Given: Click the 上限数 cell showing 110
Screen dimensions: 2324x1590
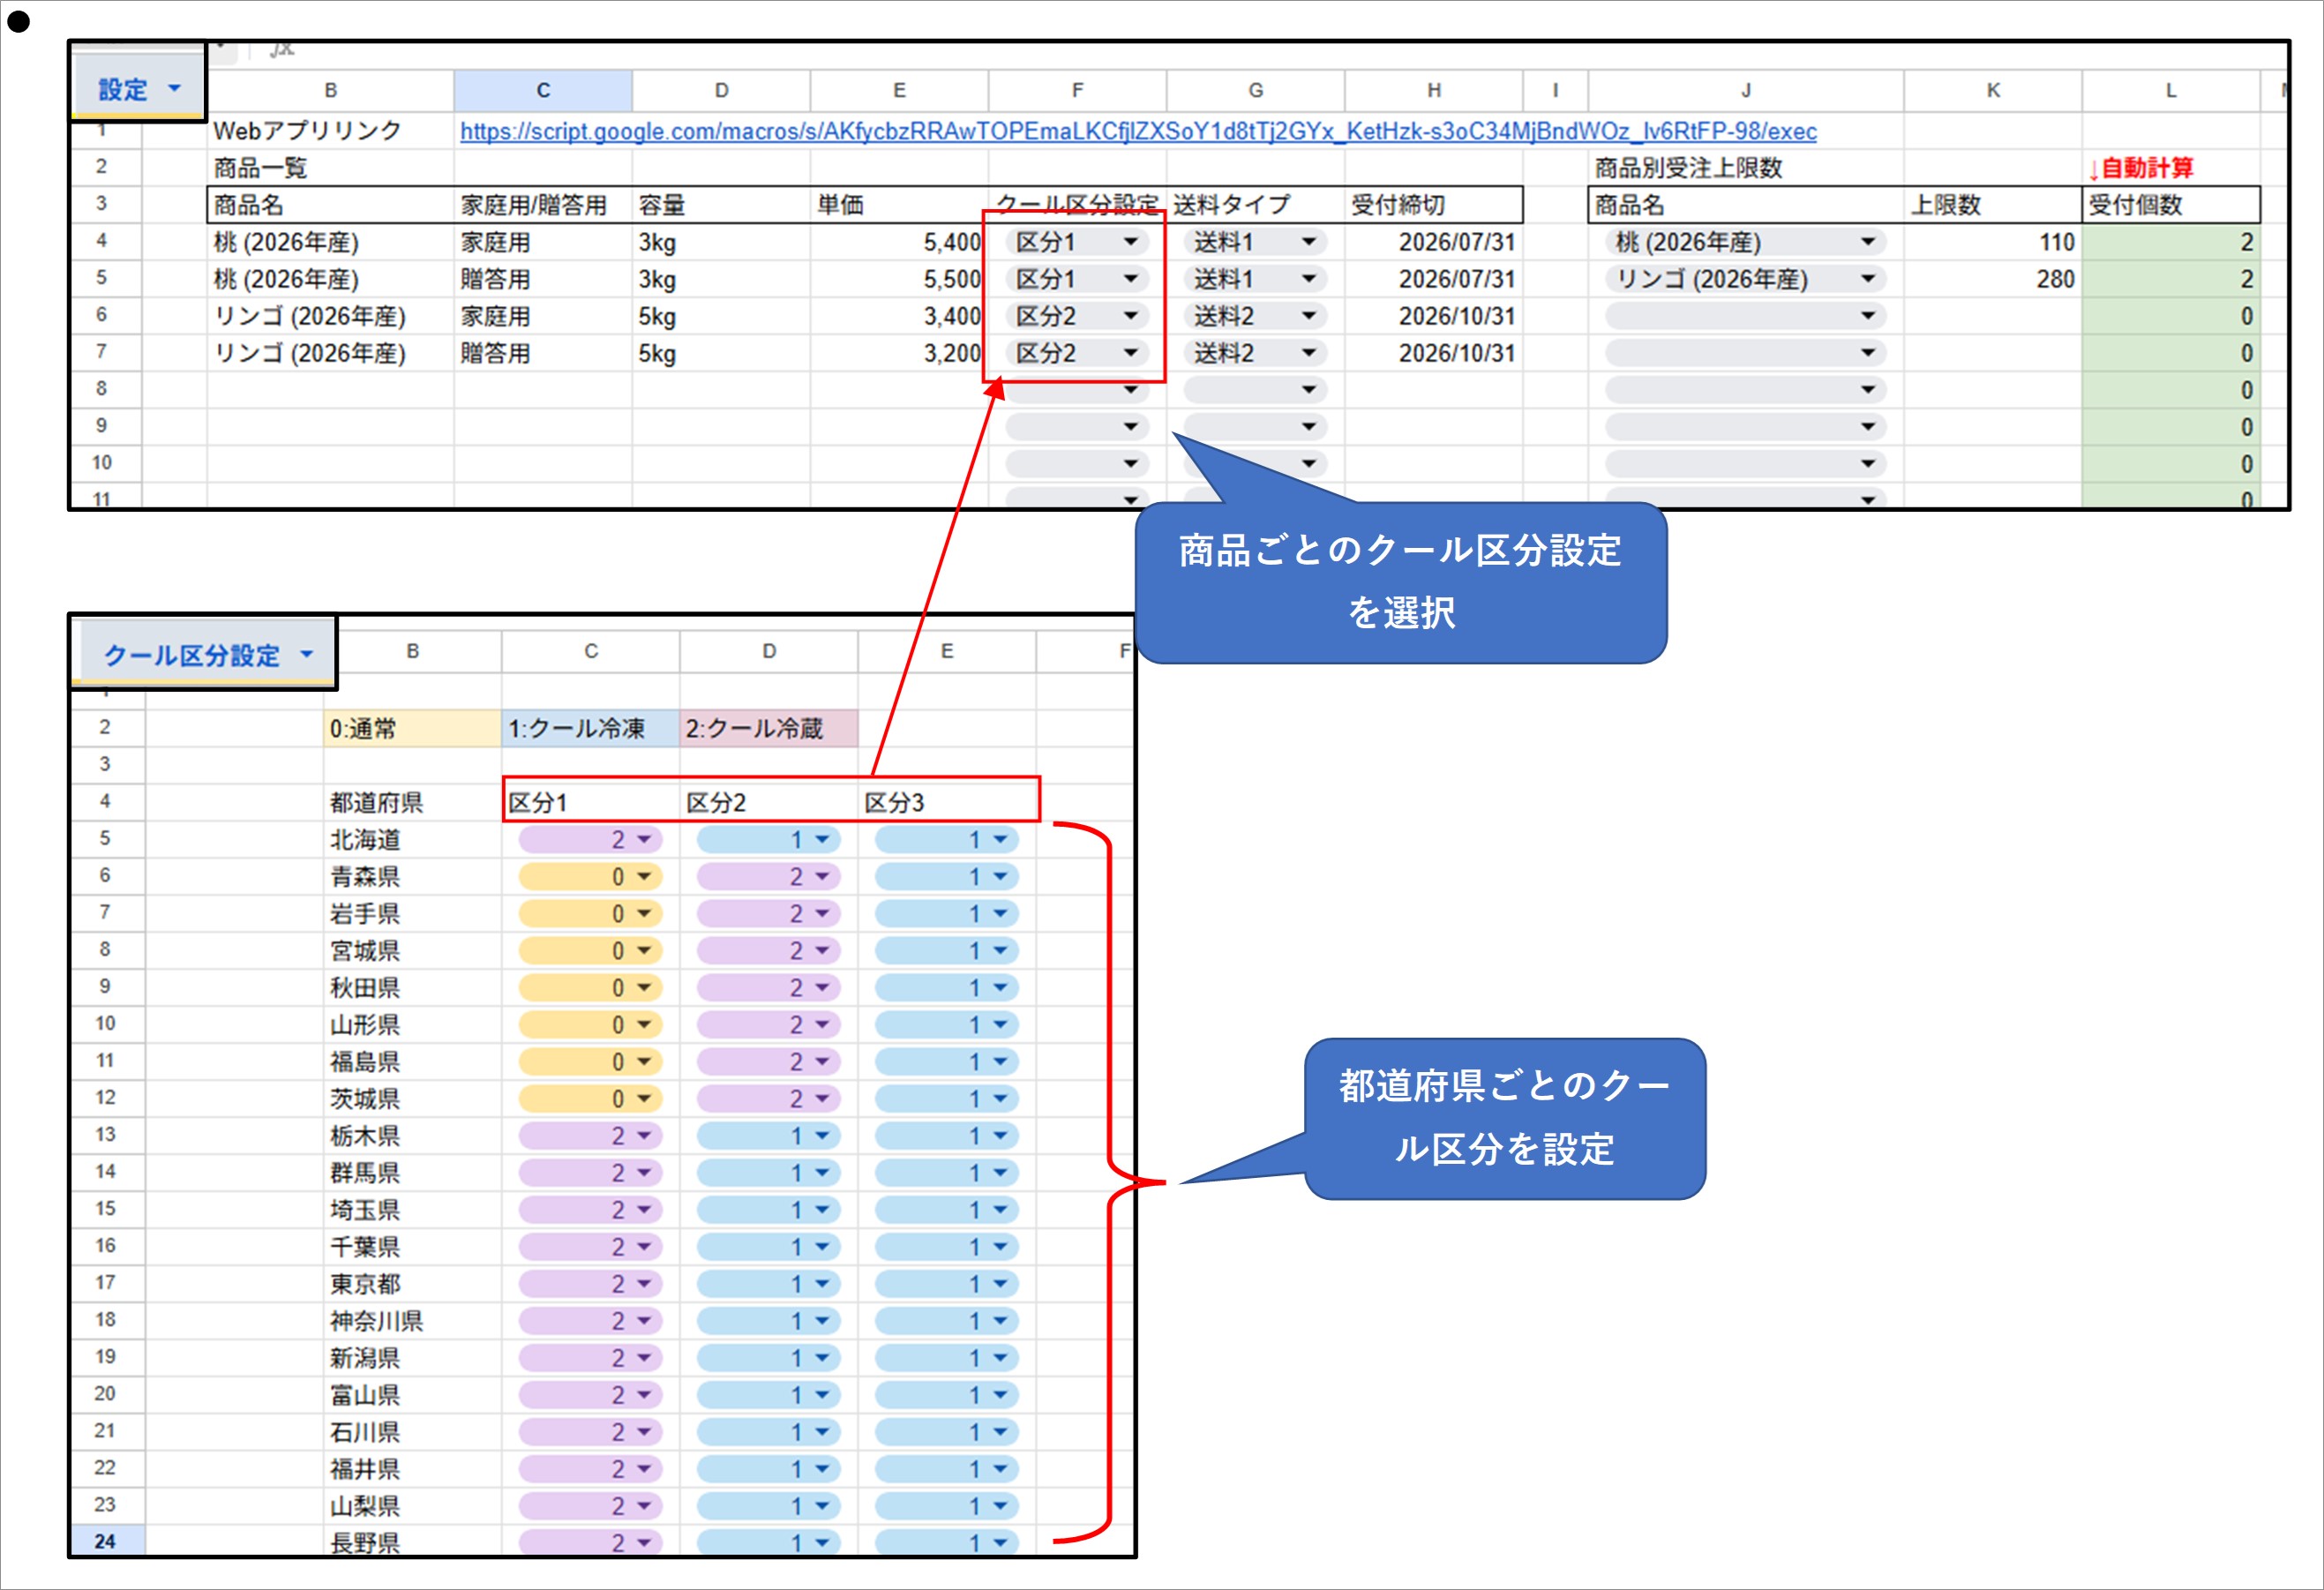Looking at the screenshot, I should [x=1992, y=242].
